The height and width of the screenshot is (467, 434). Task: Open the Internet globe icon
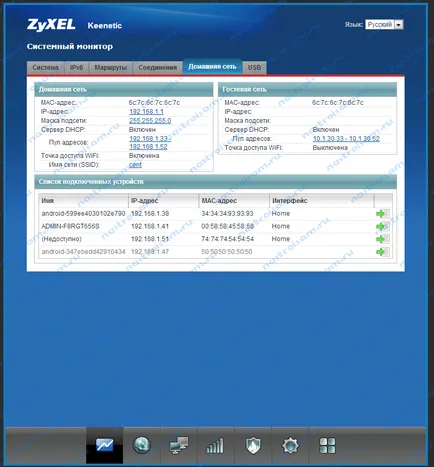pos(142,445)
